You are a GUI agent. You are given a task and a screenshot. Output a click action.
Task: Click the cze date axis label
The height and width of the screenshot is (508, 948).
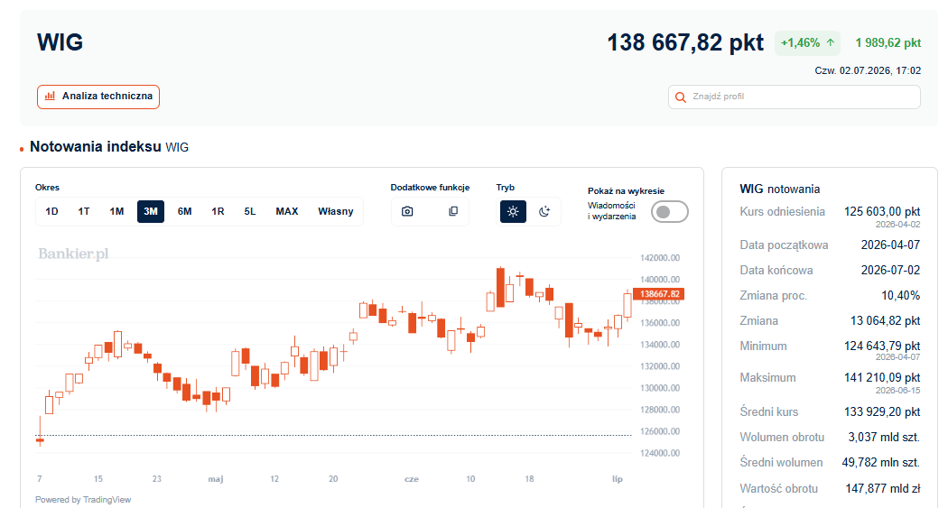point(412,479)
